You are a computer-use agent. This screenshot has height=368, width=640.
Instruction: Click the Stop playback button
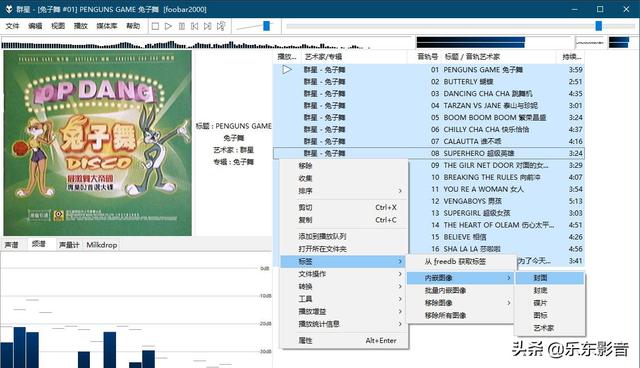pos(155,26)
